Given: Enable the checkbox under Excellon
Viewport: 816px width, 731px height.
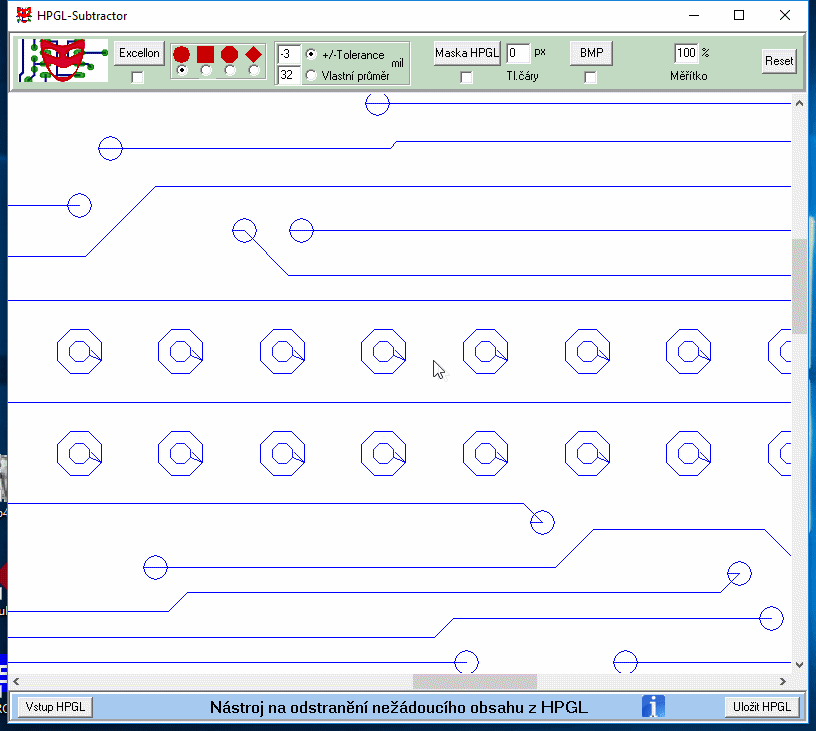Looking at the screenshot, I should [x=137, y=77].
